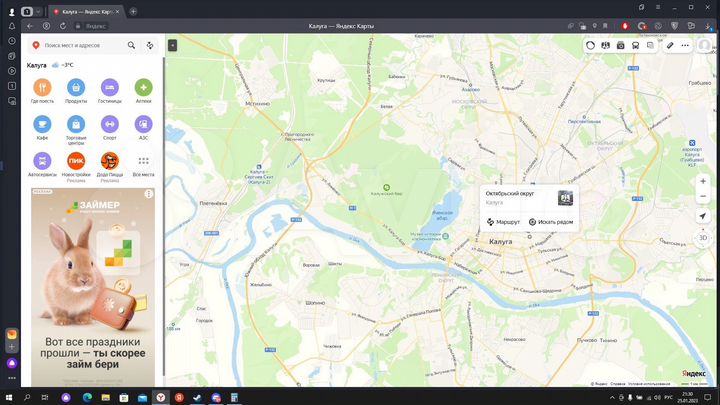
Task: Select the 'Калуга — Яндекс Карты' browser tab
Action: coord(86,11)
